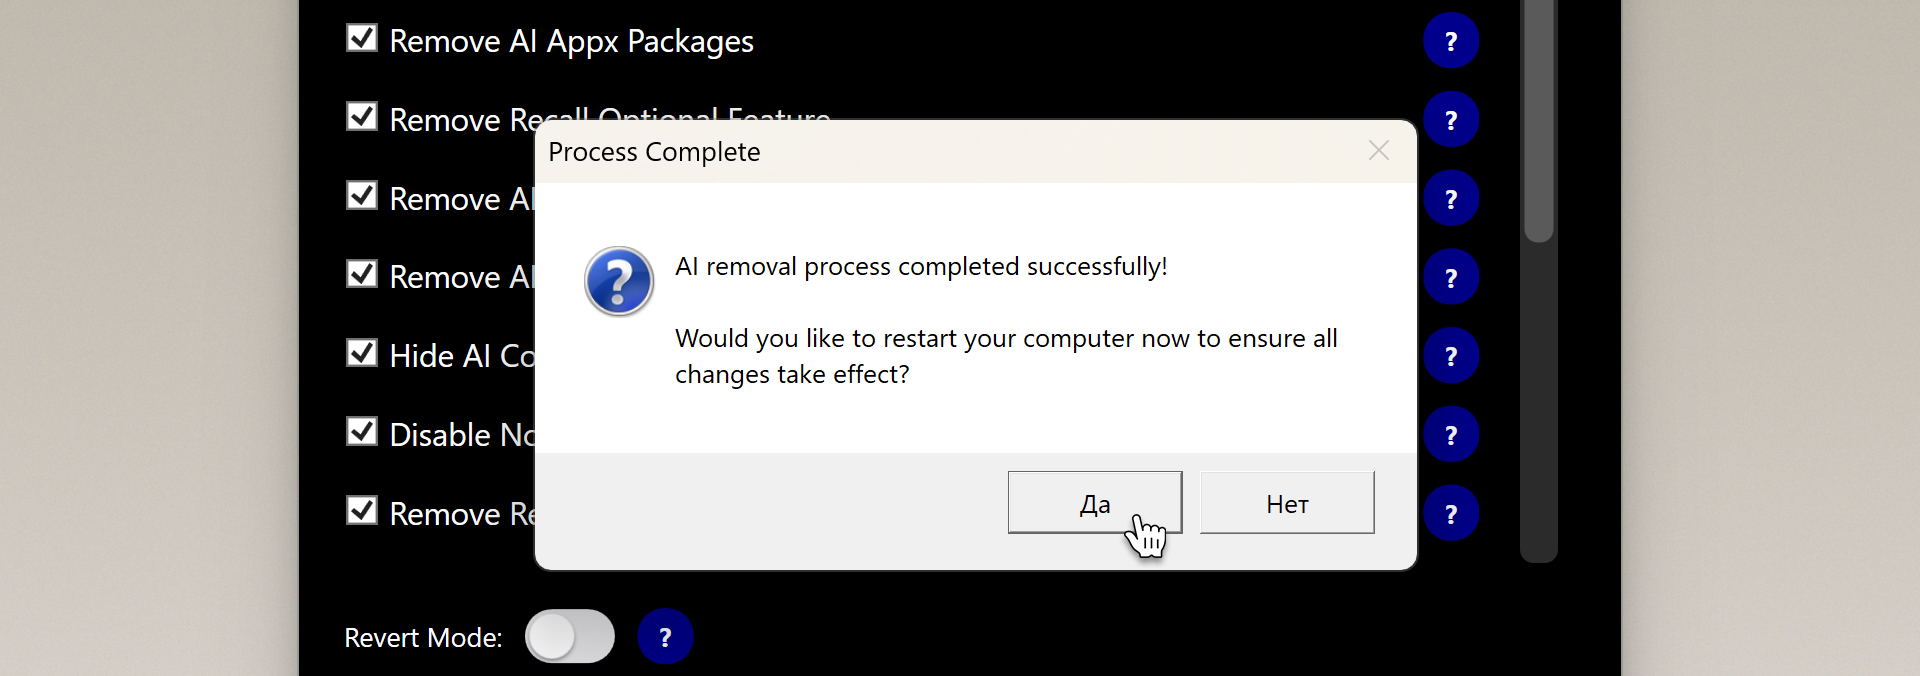
Task: Toggle Remove Recall Optional Feature checkbox
Action: pos(361,117)
